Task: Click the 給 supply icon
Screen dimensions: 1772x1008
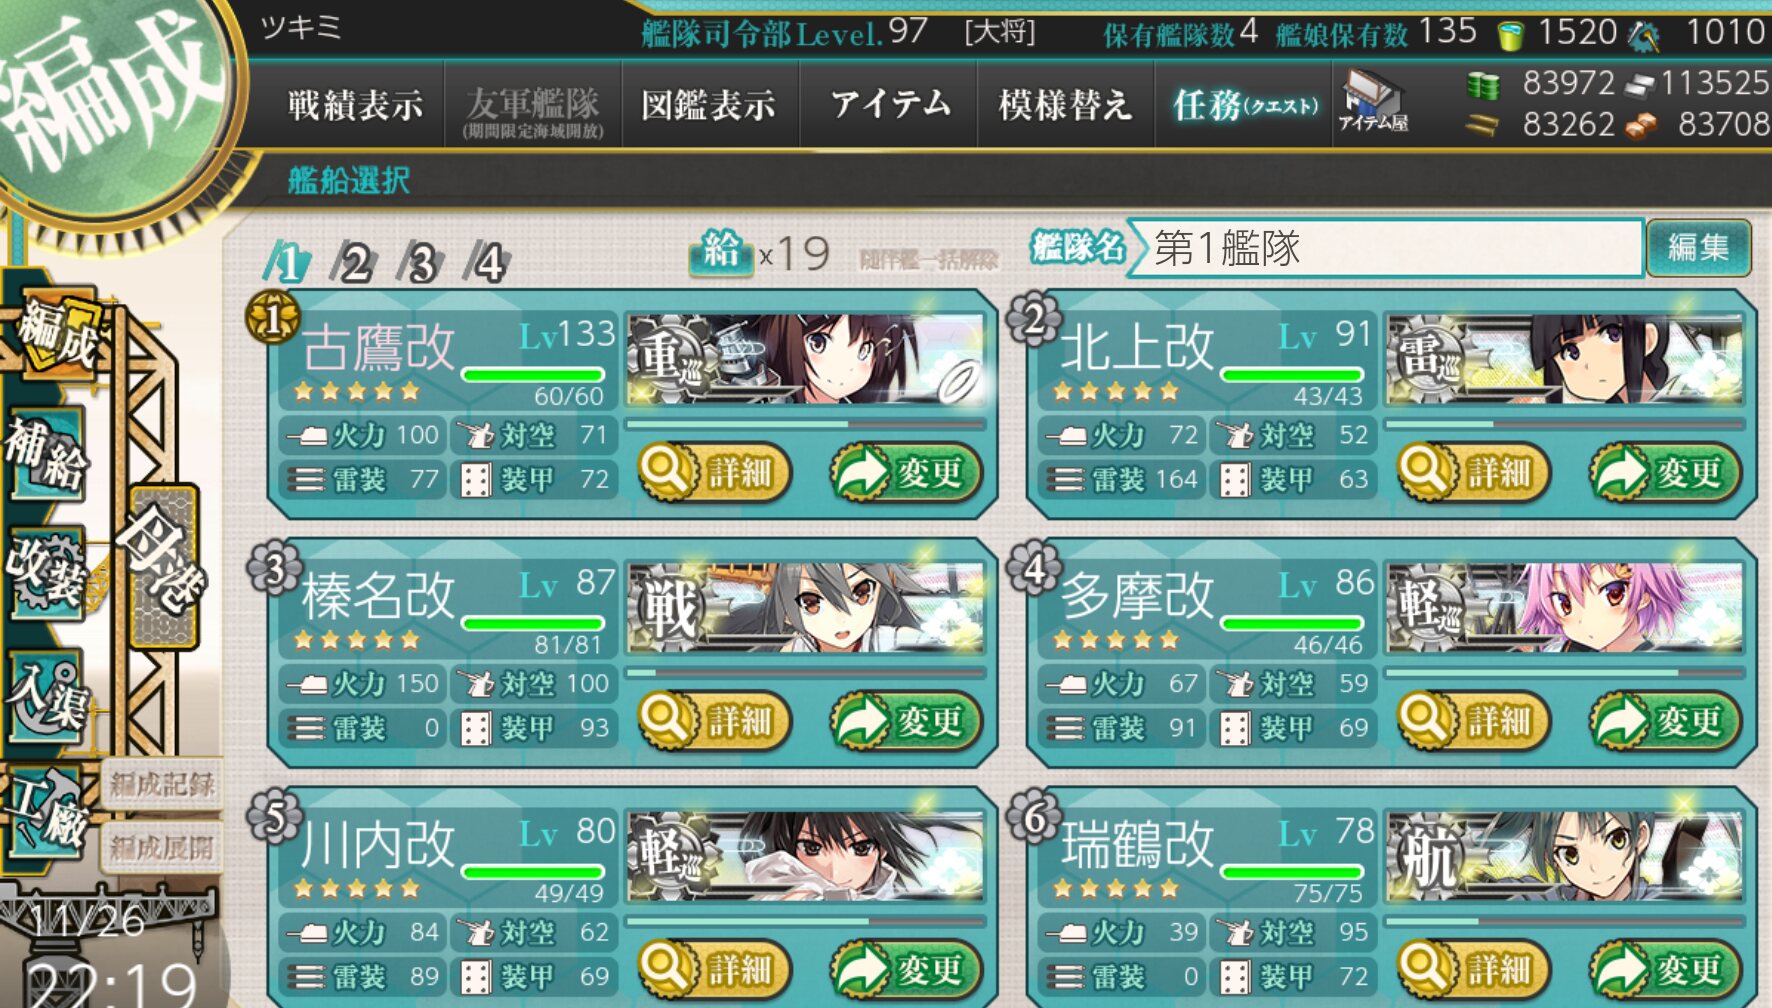Action: coord(721,252)
